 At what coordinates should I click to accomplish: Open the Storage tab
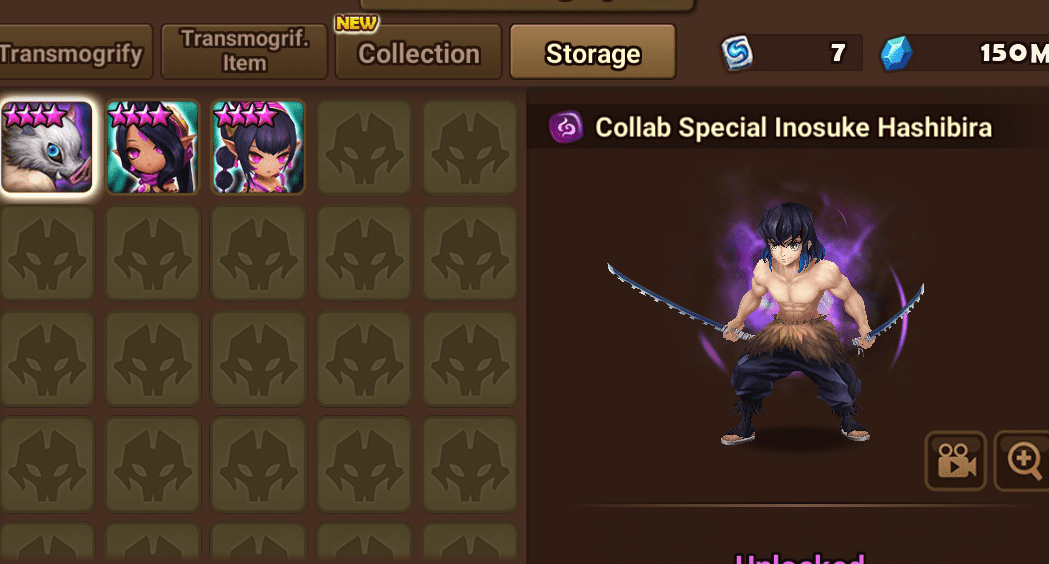click(593, 52)
